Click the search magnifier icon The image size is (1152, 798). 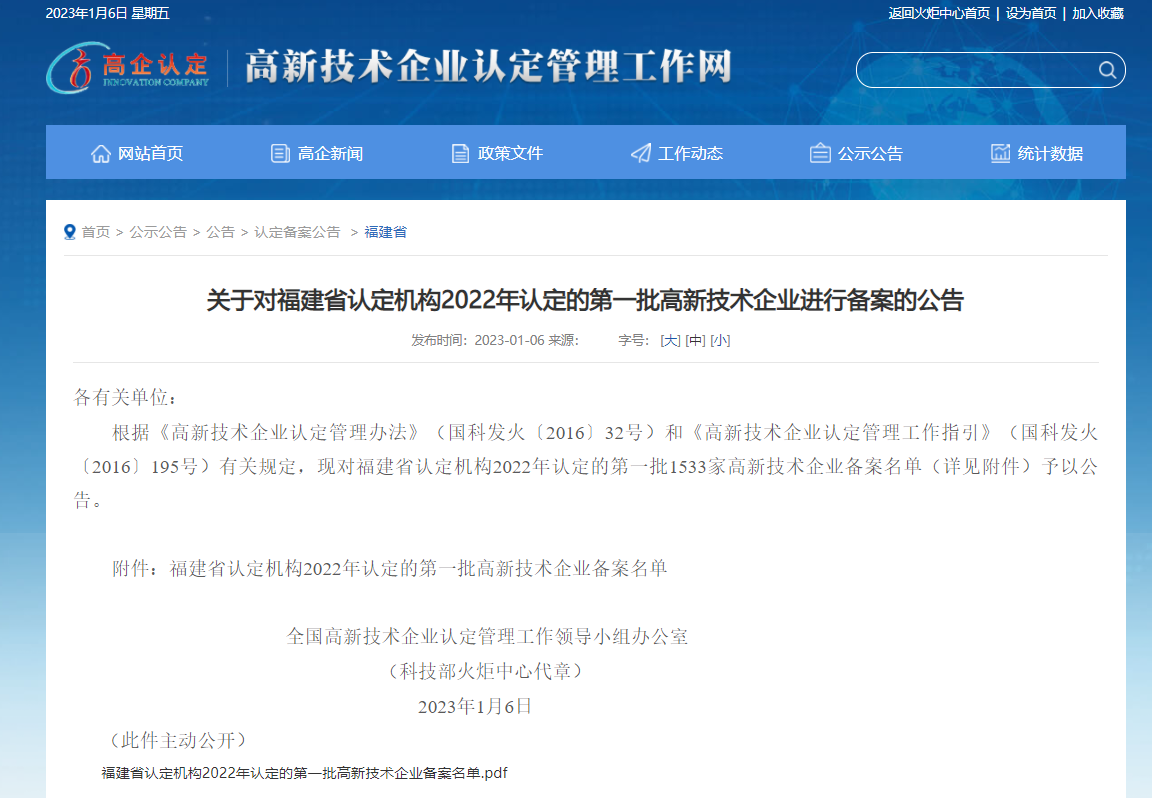[x=1107, y=70]
